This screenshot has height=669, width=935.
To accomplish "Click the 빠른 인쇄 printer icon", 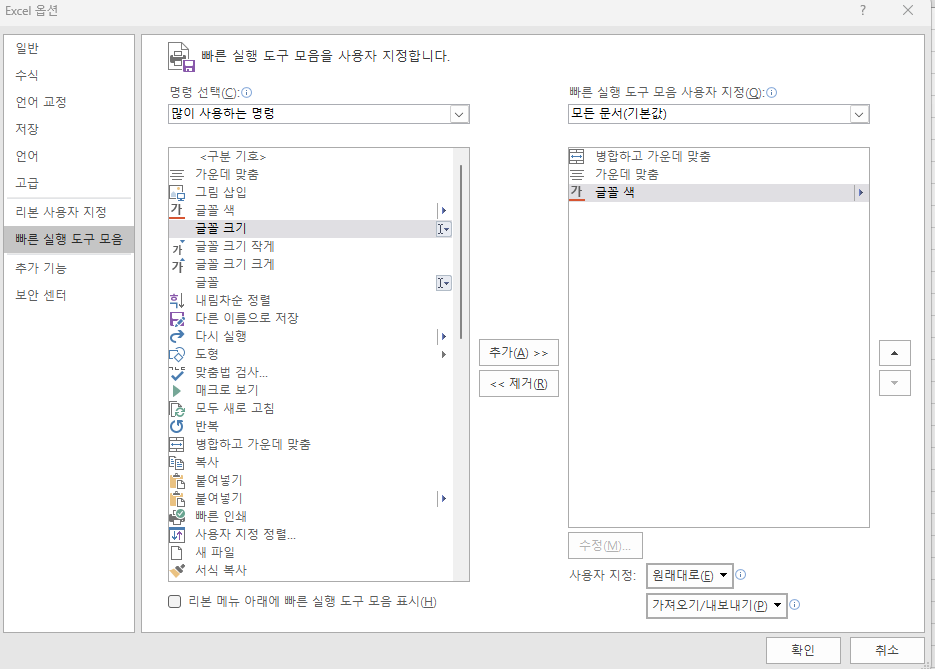I will [x=177, y=516].
